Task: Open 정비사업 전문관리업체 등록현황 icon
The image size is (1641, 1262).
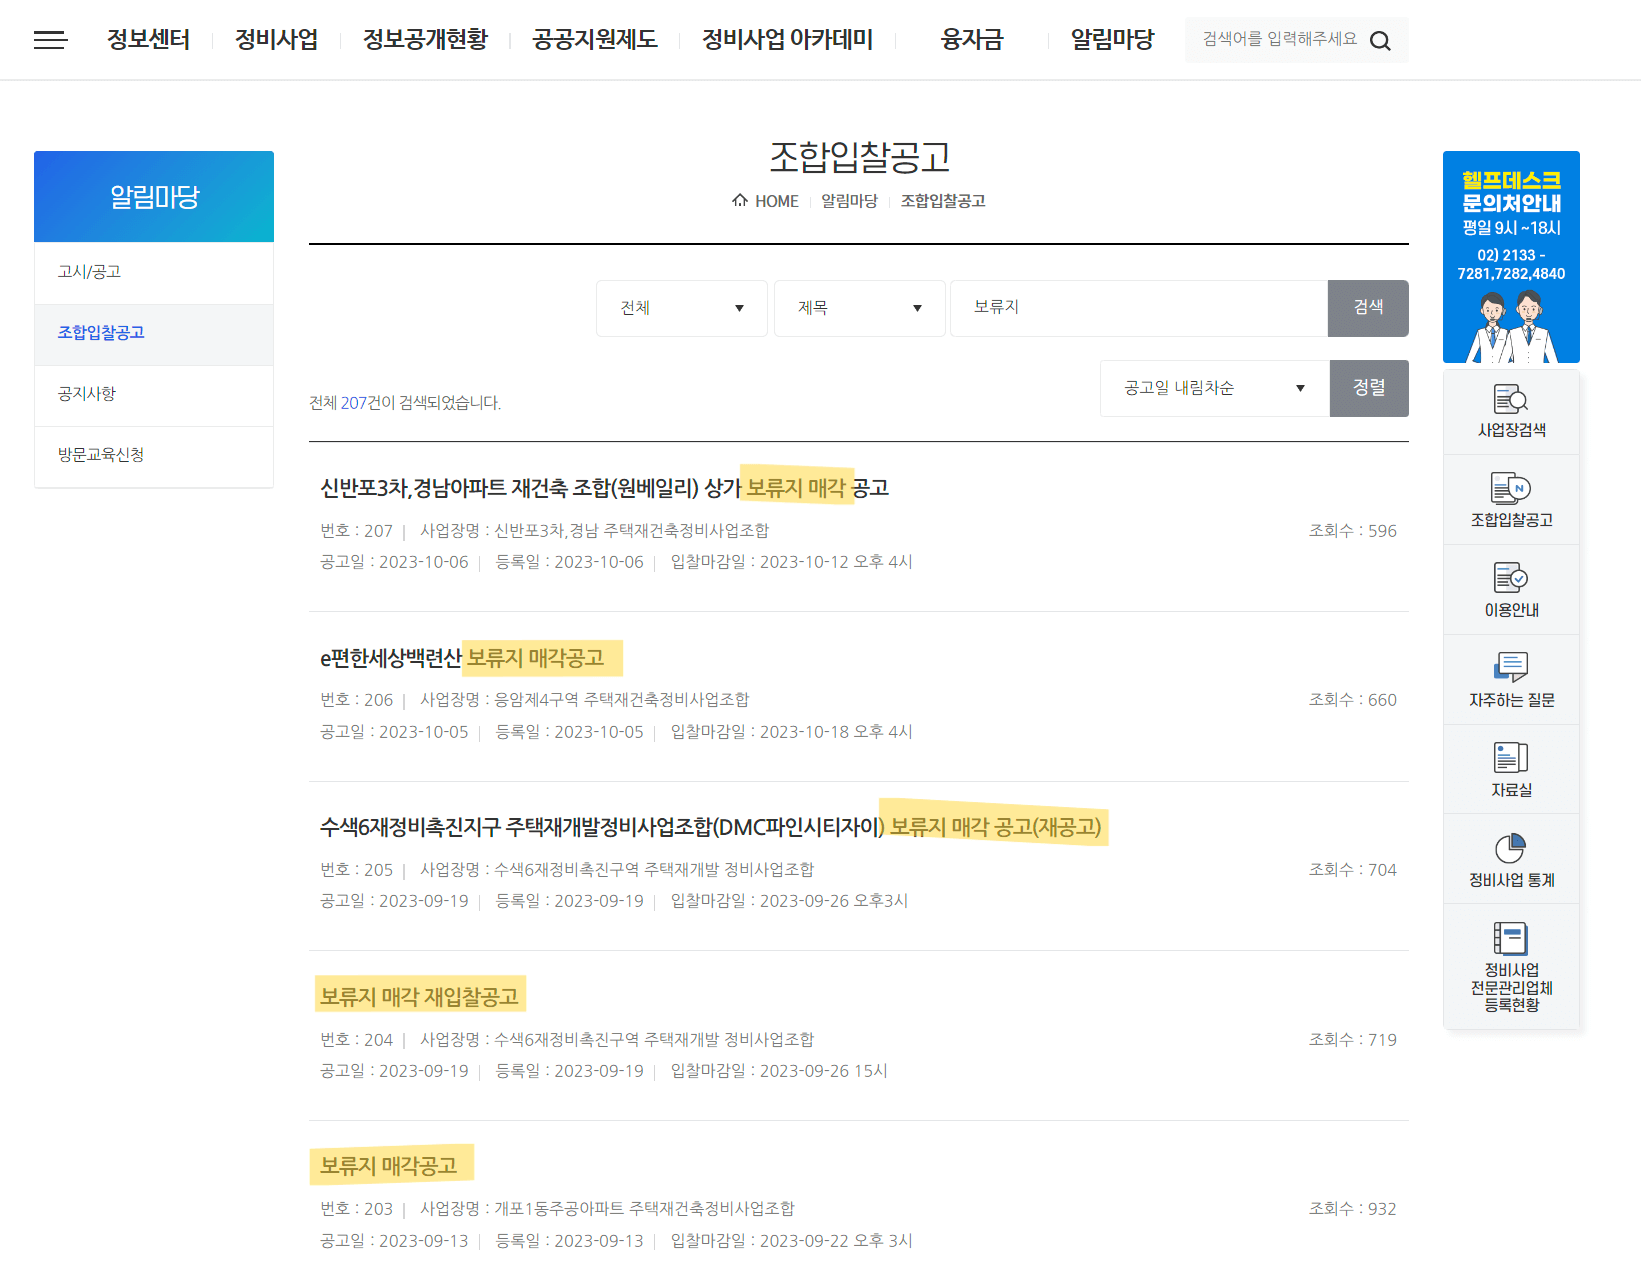Action: [x=1510, y=965]
